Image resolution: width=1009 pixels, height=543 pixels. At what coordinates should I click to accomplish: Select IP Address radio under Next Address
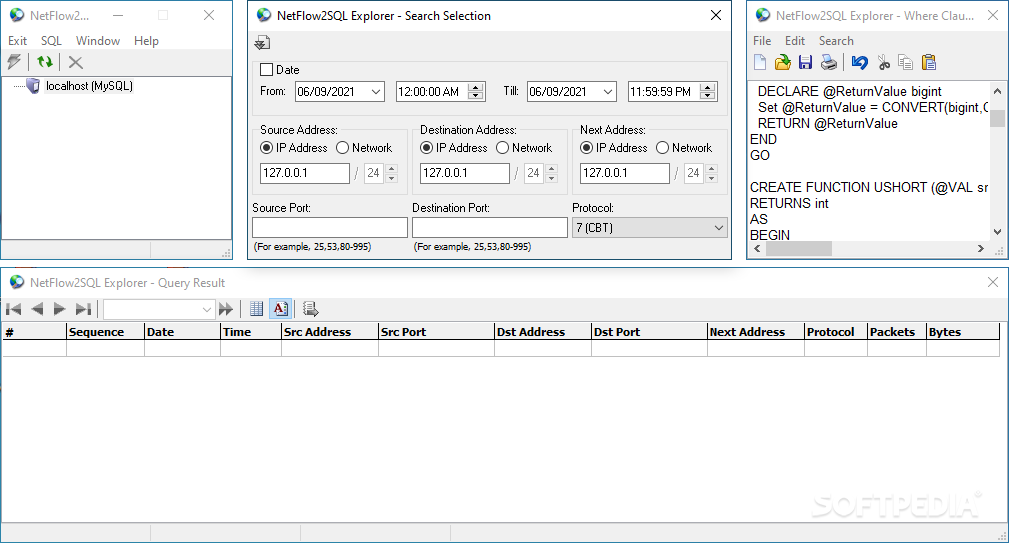[586, 148]
